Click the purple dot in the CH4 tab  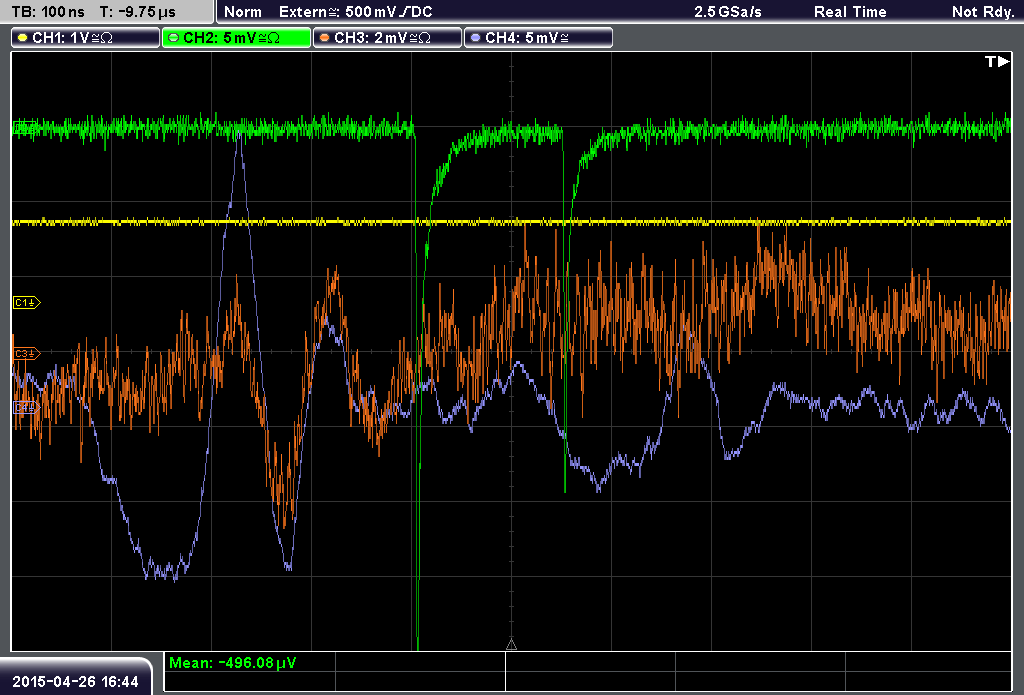point(475,38)
